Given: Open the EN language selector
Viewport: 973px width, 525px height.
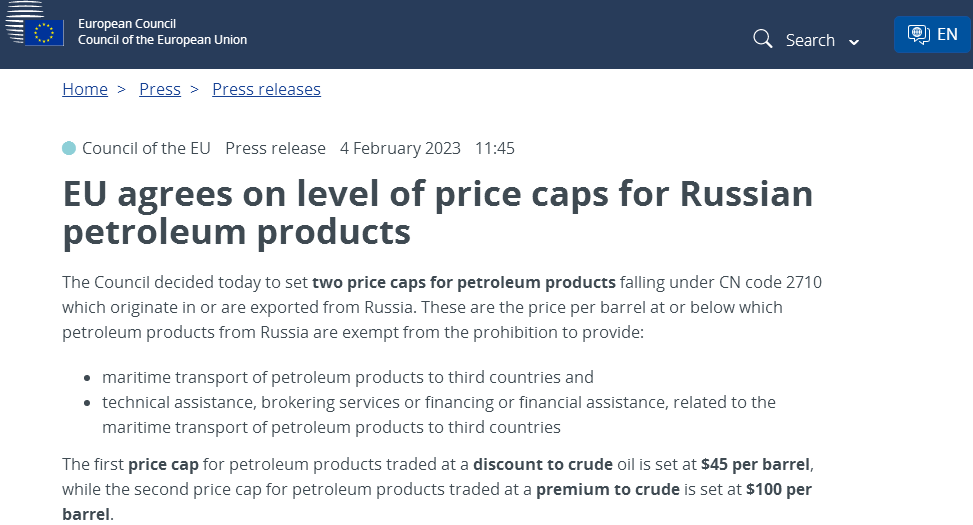Looking at the screenshot, I should (946, 34).
